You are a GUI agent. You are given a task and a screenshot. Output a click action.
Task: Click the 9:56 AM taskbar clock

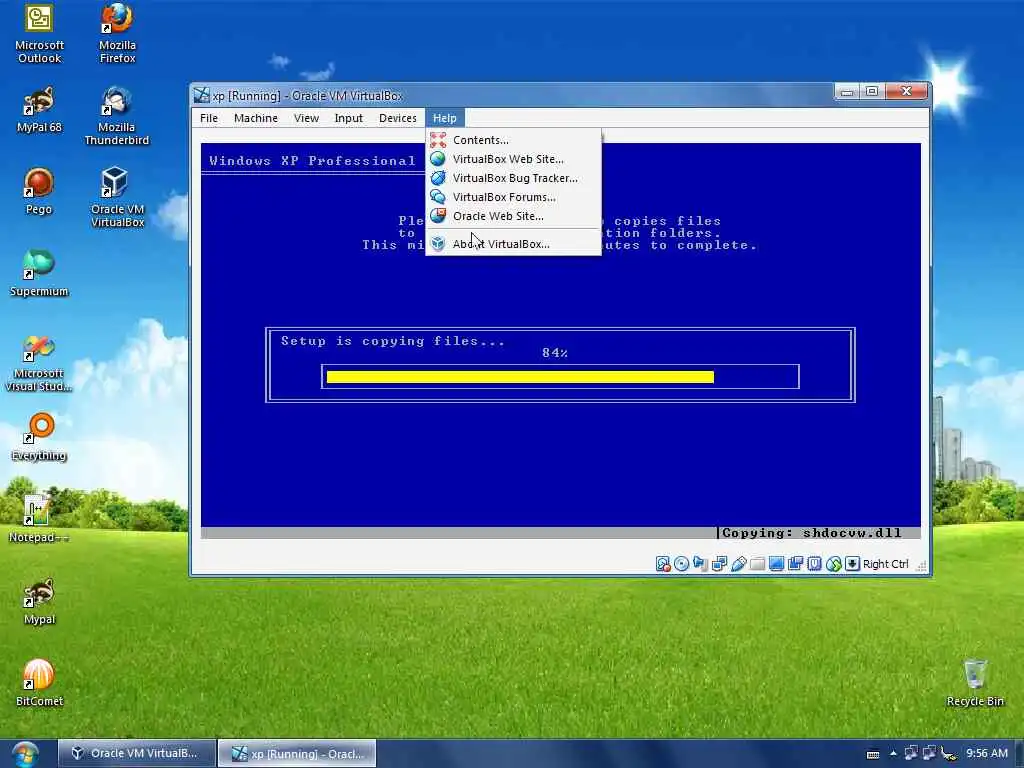pos(986,753)
